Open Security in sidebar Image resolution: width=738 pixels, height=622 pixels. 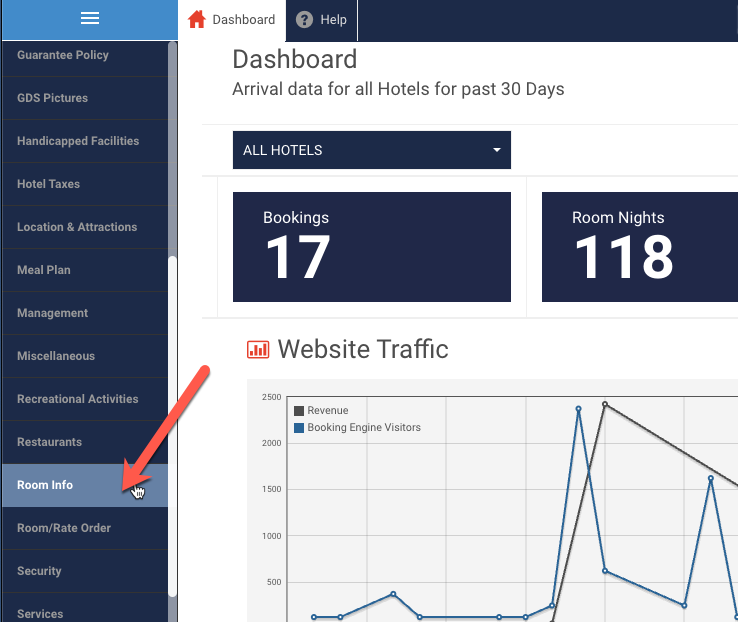pos(85,571)
